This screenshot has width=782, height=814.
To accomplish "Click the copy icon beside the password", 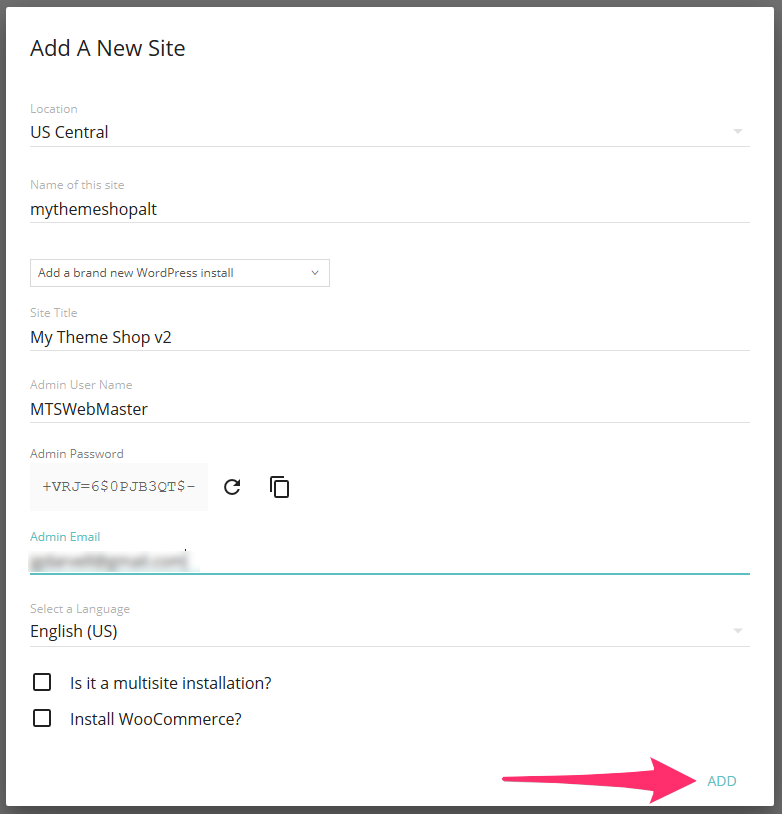I will [279, 487].
